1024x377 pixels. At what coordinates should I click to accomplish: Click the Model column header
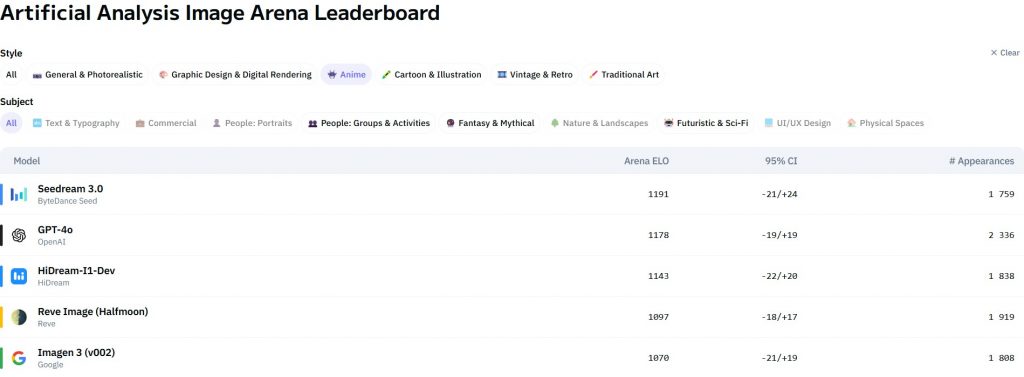point(27,161)
